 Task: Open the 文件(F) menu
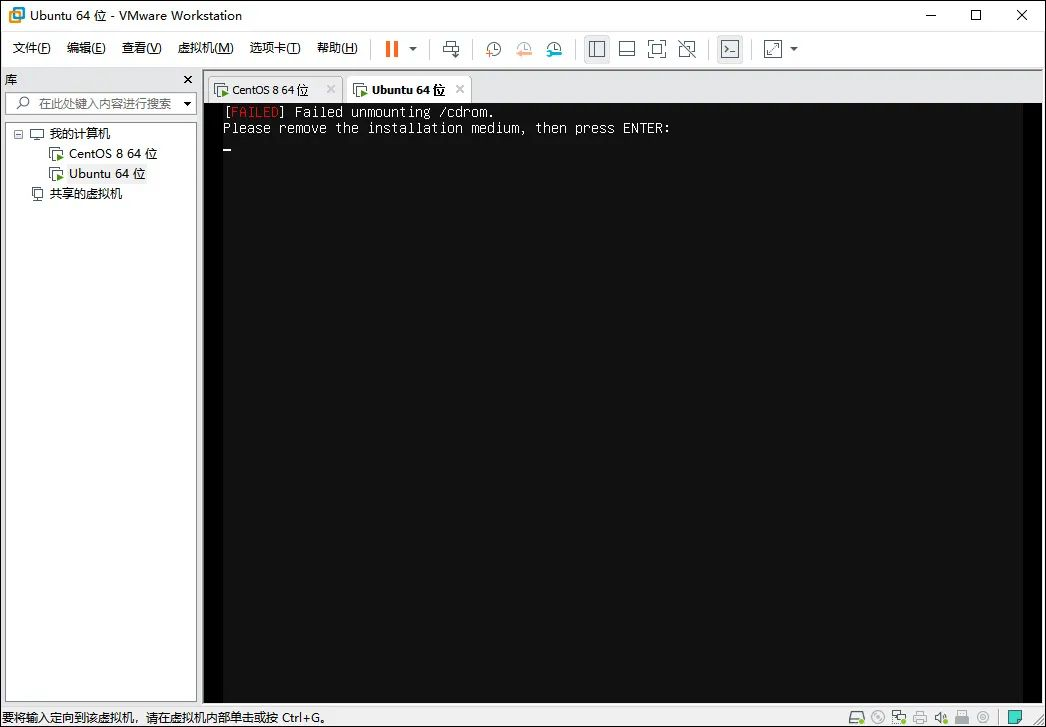coord(32,48)
